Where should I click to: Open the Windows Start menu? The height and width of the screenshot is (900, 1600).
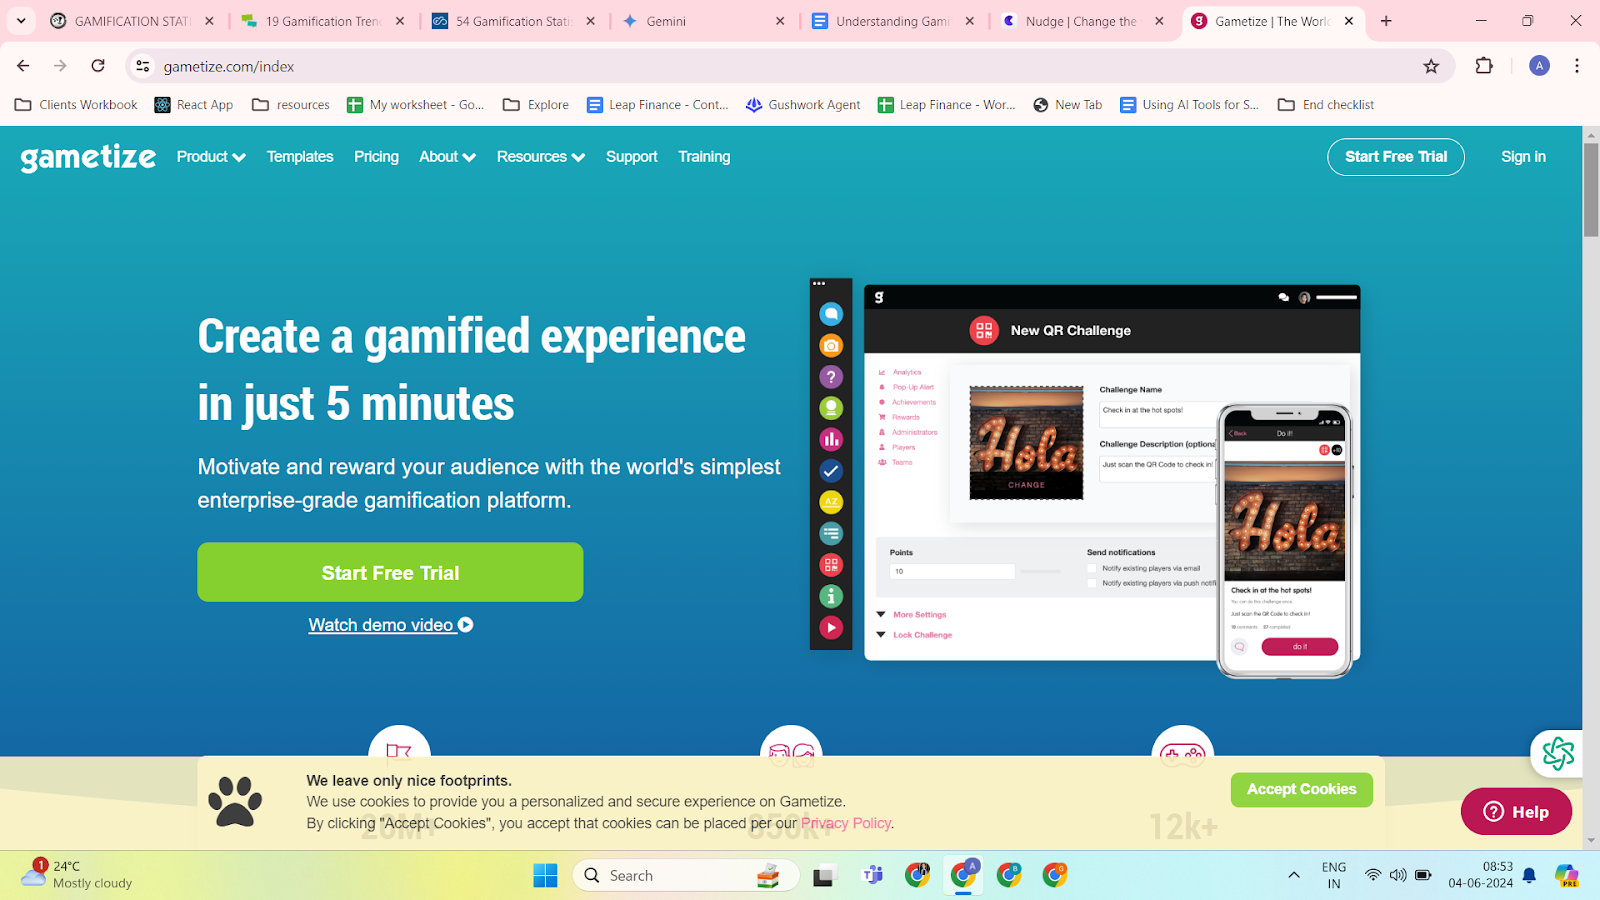545,876
